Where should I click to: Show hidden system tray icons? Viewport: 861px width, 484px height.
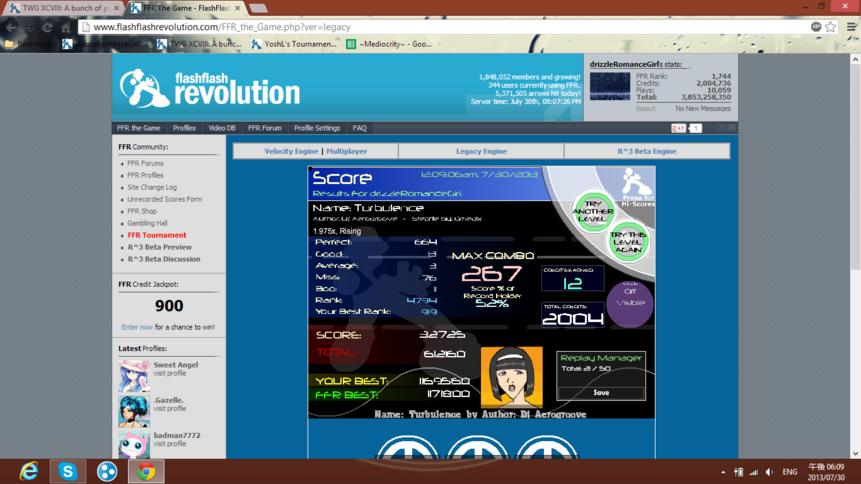tap(723, 472)
